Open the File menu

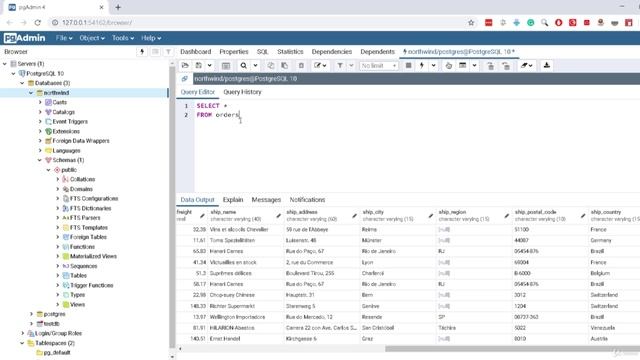click(x=64, y=38)
